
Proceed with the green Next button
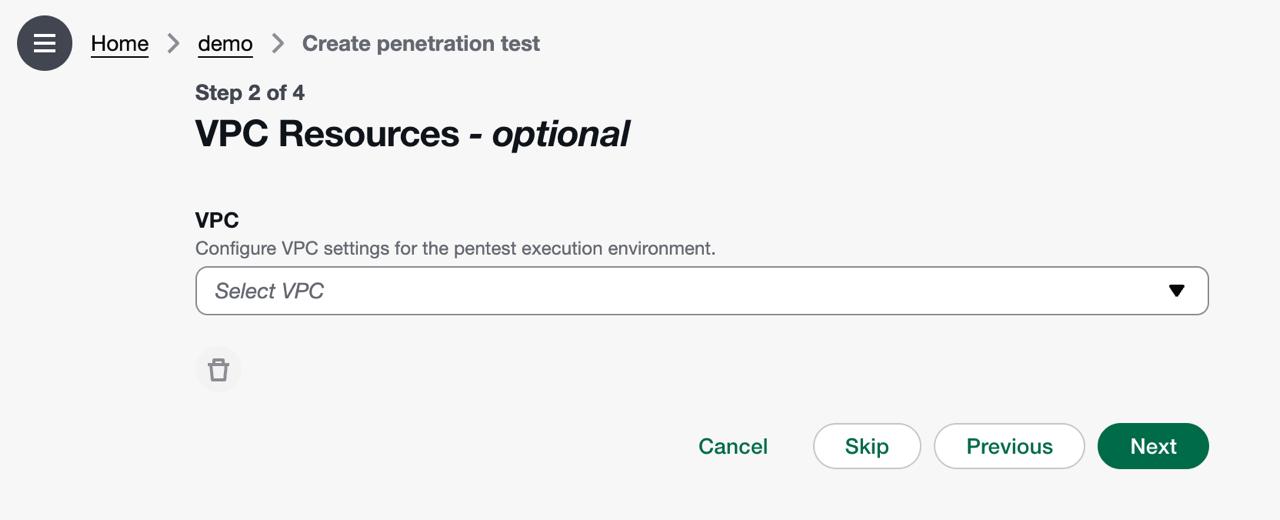pyautogui.click(x=1152, y=446)
